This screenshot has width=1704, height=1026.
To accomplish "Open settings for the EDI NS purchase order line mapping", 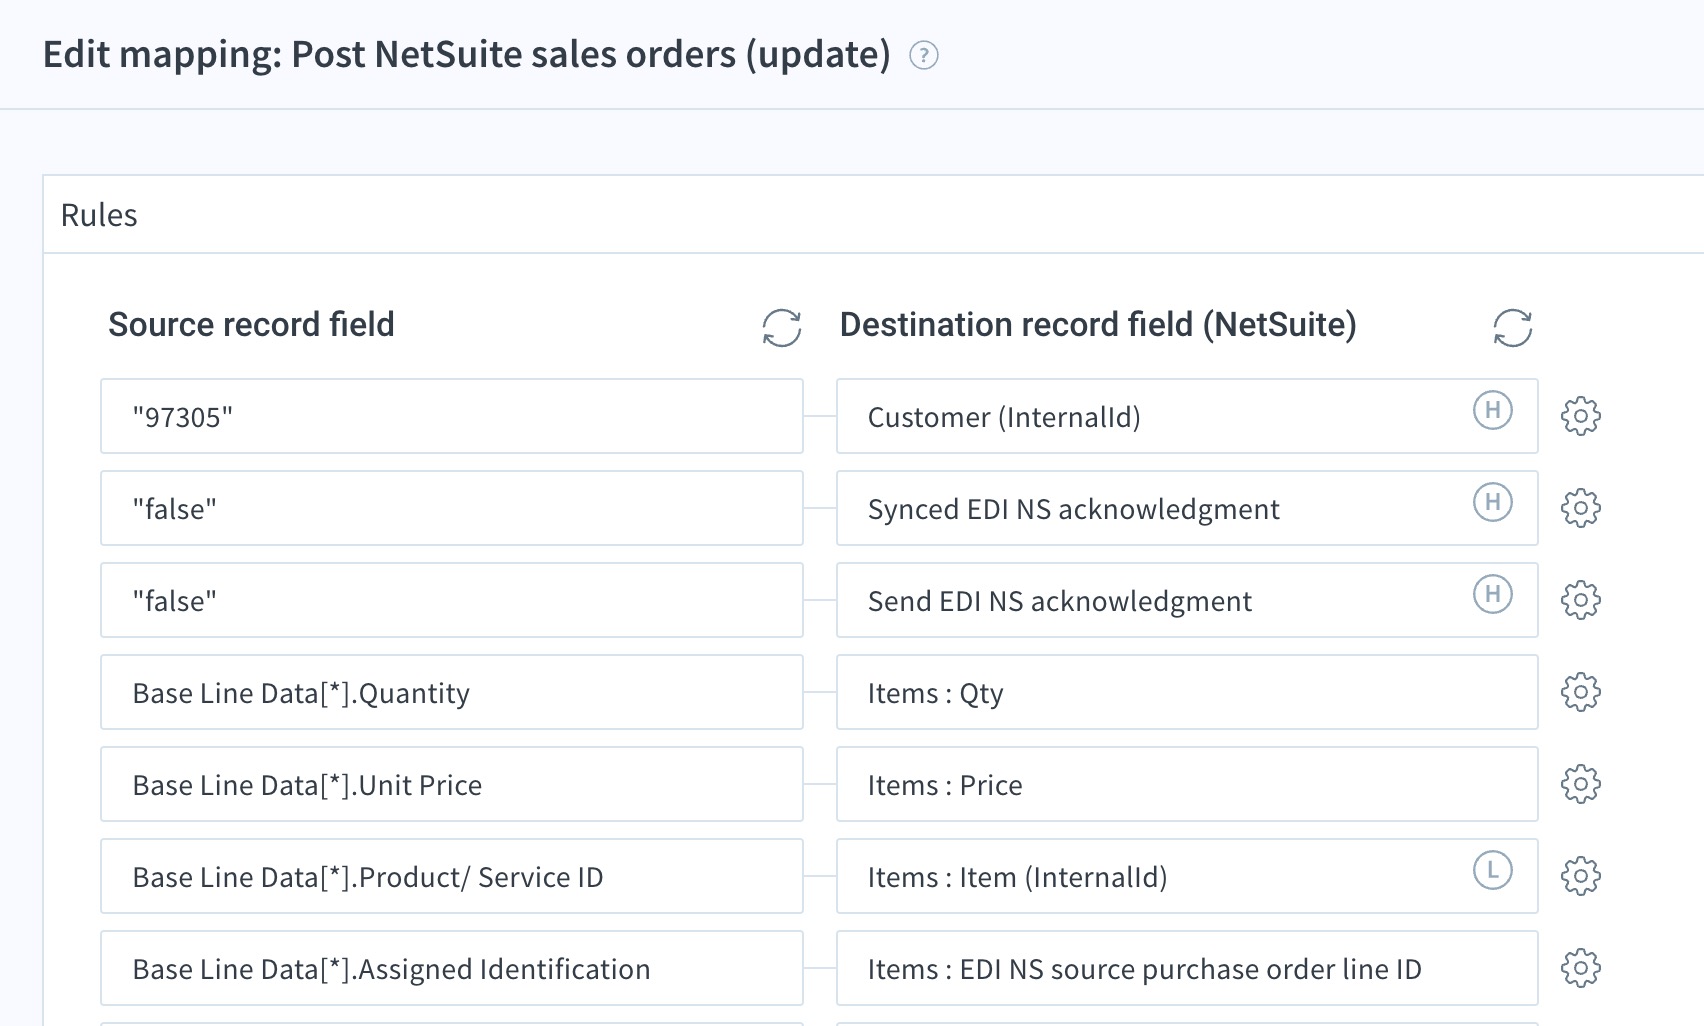I will point(1581,968).
